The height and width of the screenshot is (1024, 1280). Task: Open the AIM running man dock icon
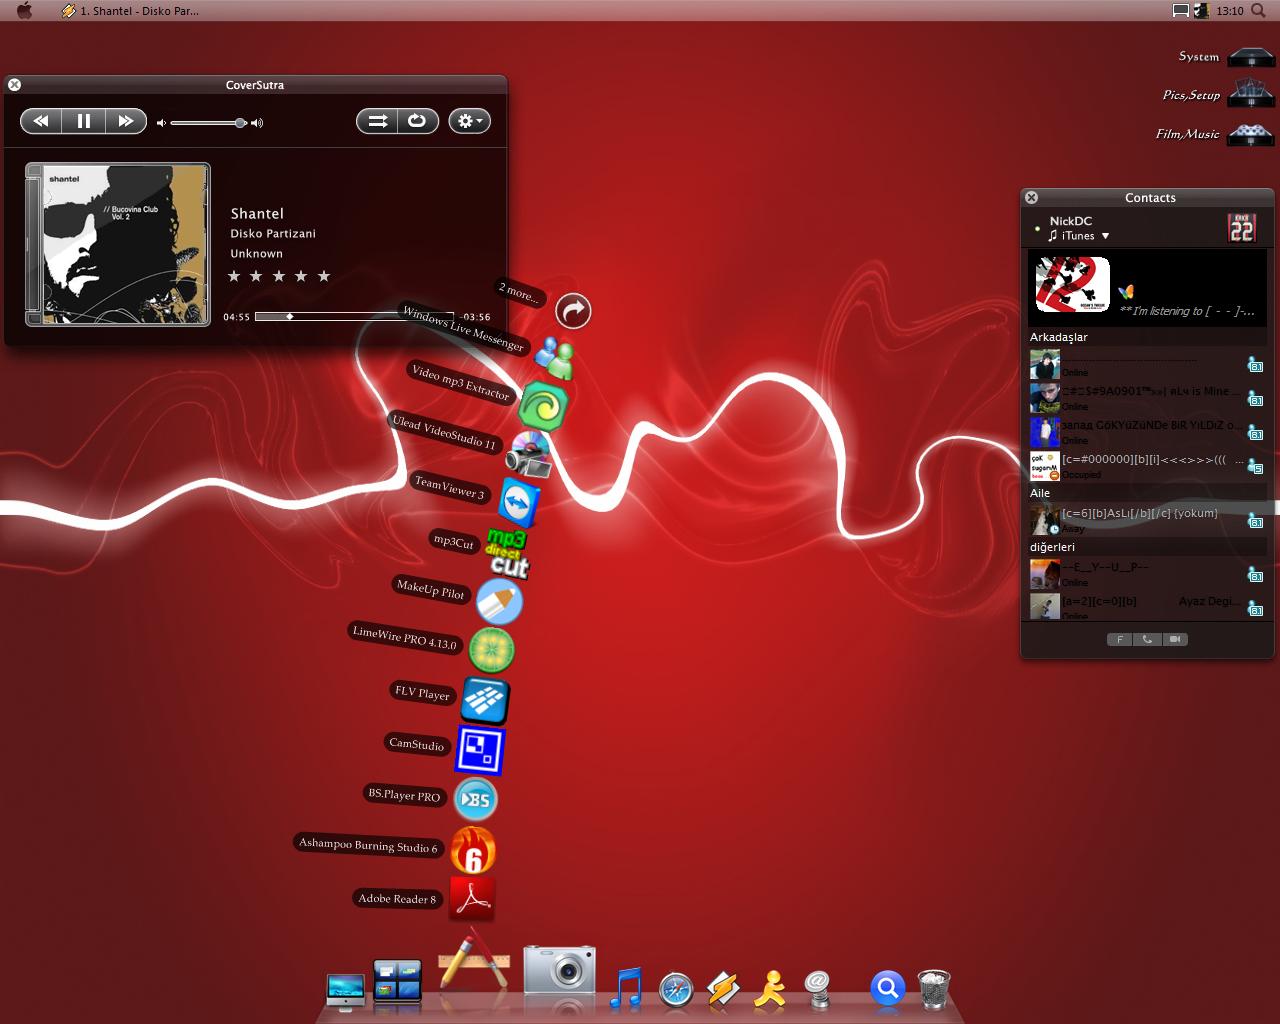coord(770,988)
